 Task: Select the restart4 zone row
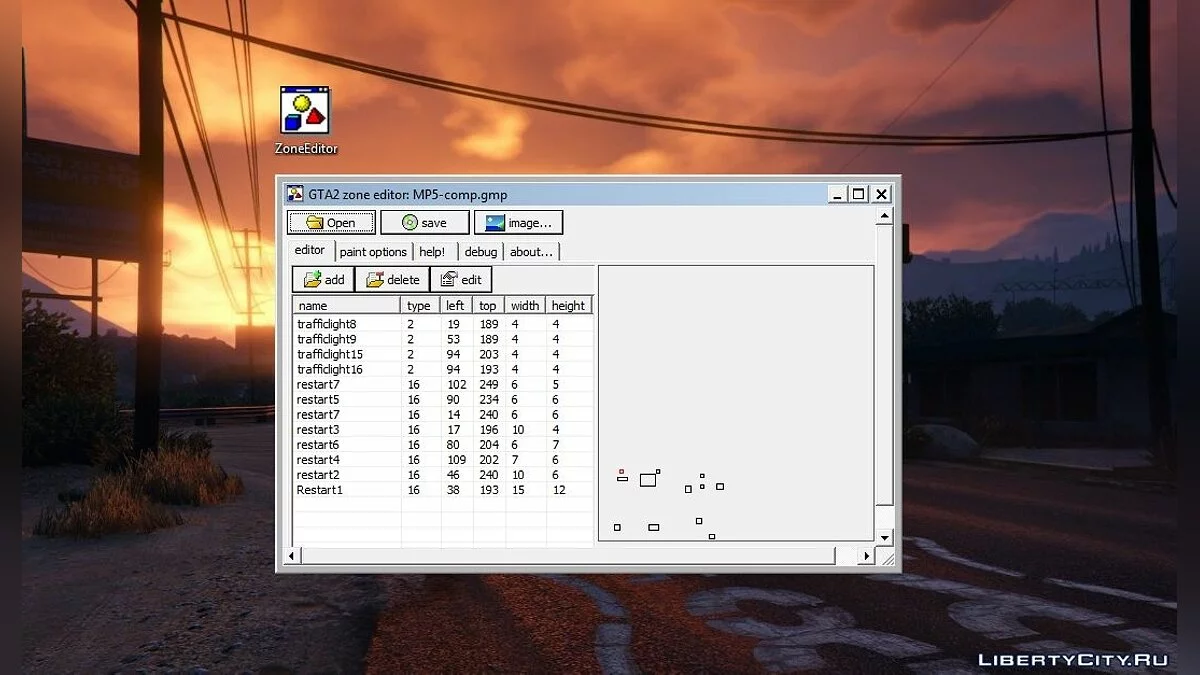(443, 460)
